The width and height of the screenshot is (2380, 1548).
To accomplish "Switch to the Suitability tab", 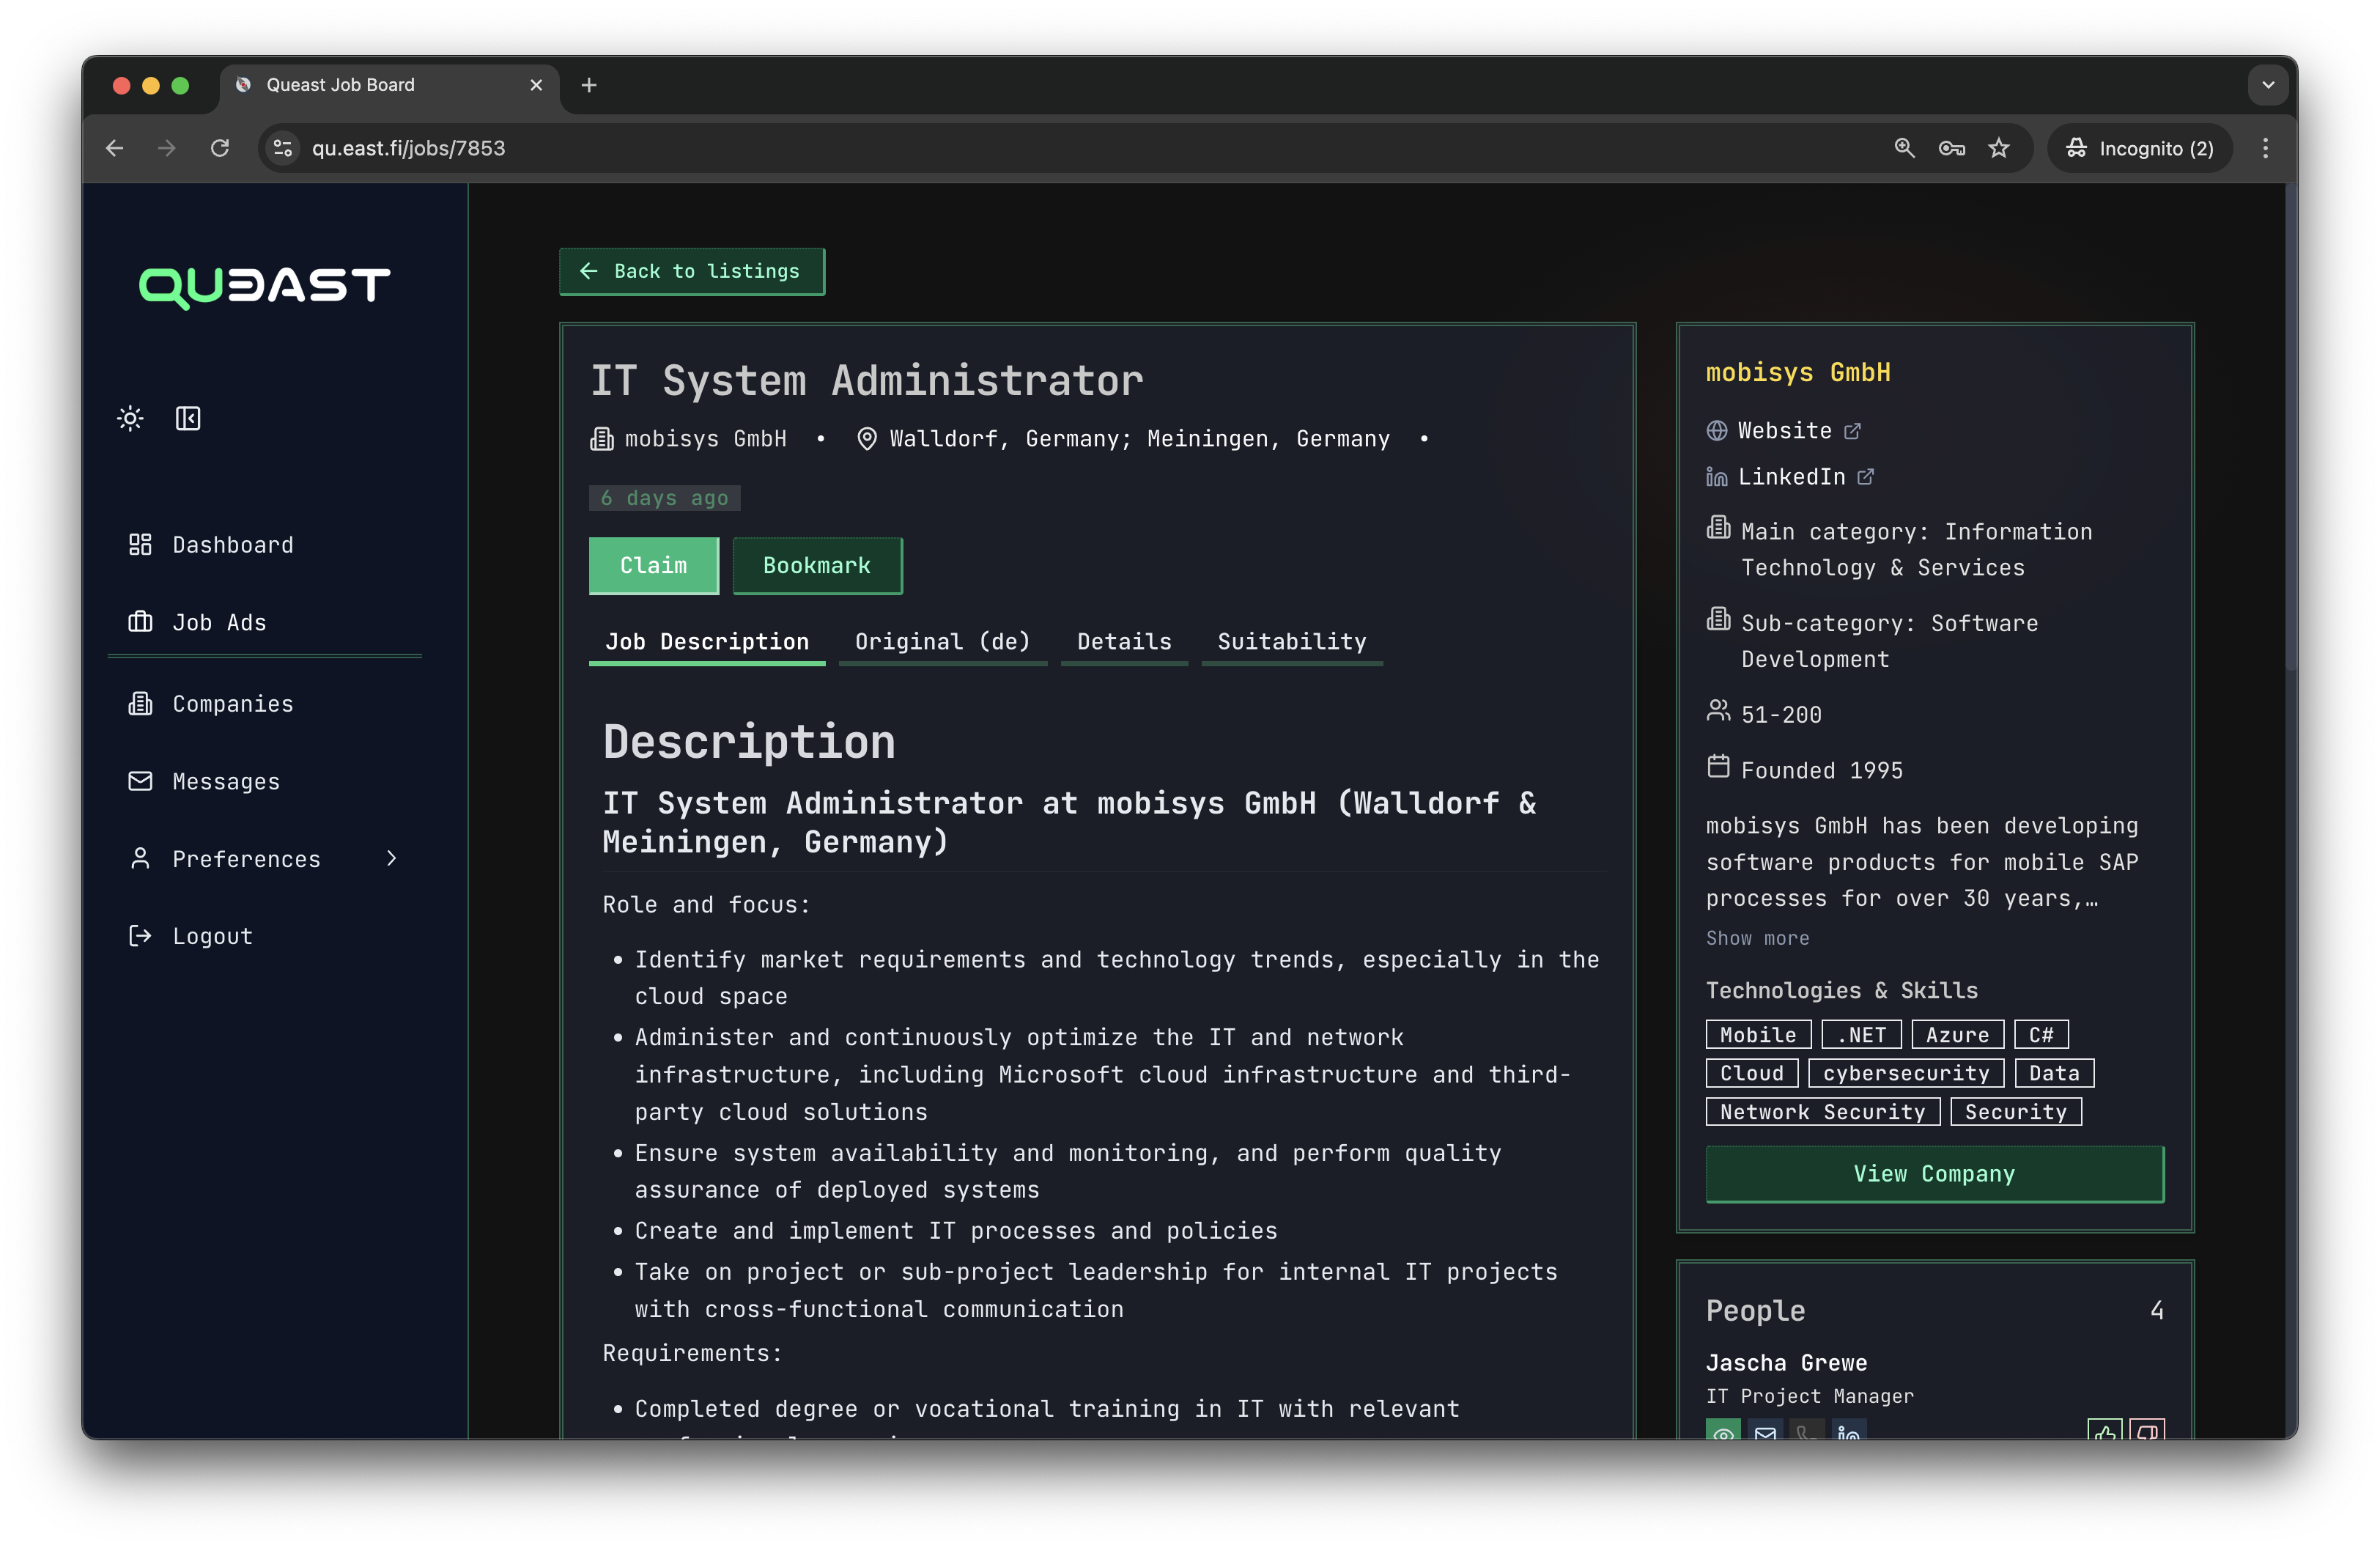I will coord(1291,642).
